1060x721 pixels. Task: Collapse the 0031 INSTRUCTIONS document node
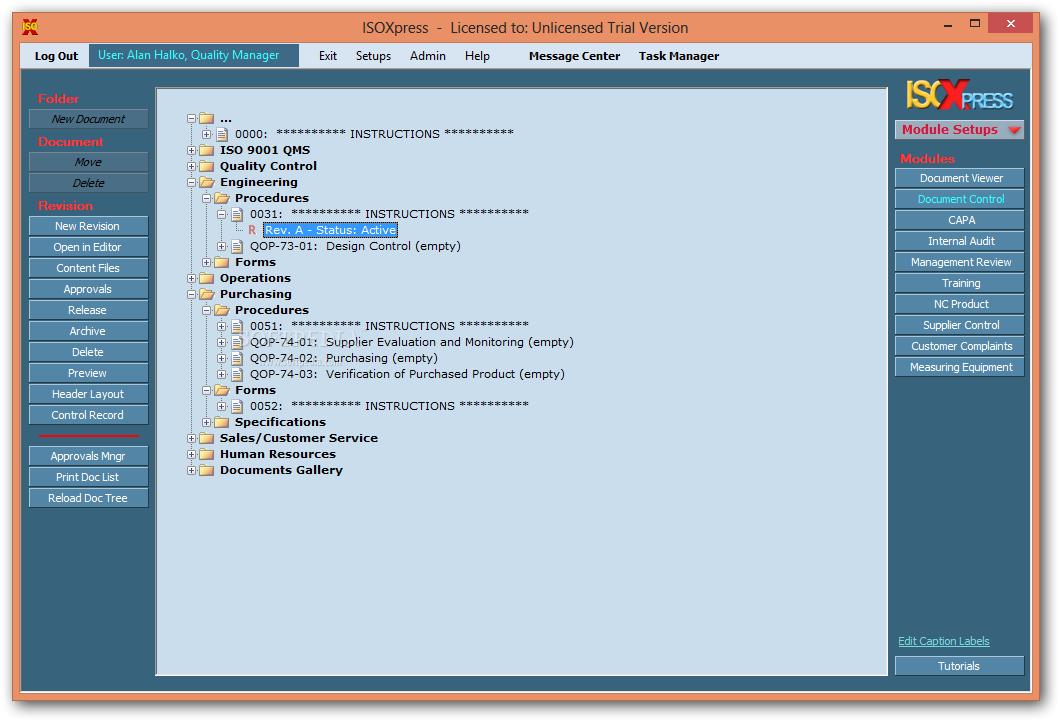221,214
